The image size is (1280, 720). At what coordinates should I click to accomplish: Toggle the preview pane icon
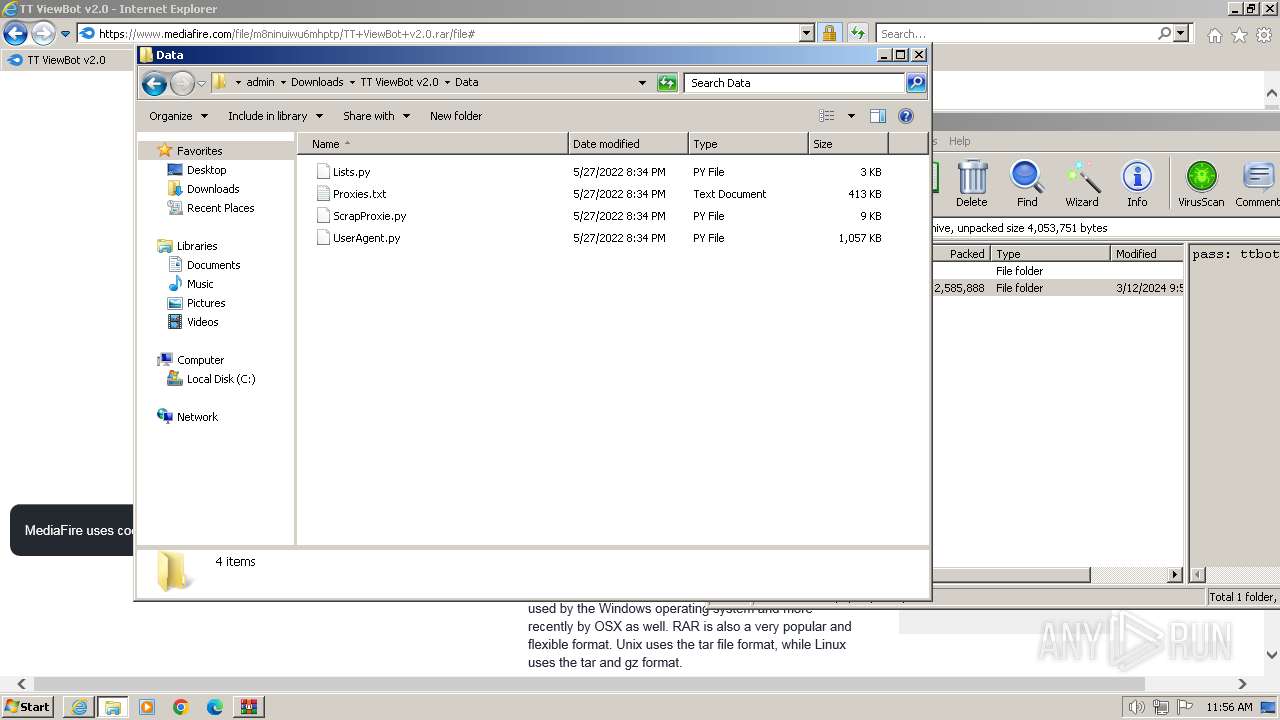(x=878, y=116)
